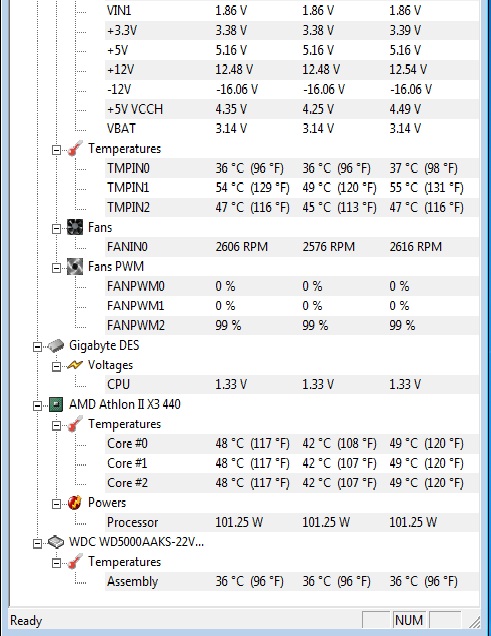
Task: Select the TMPIN1 temperature row
Action: (292, 187)
